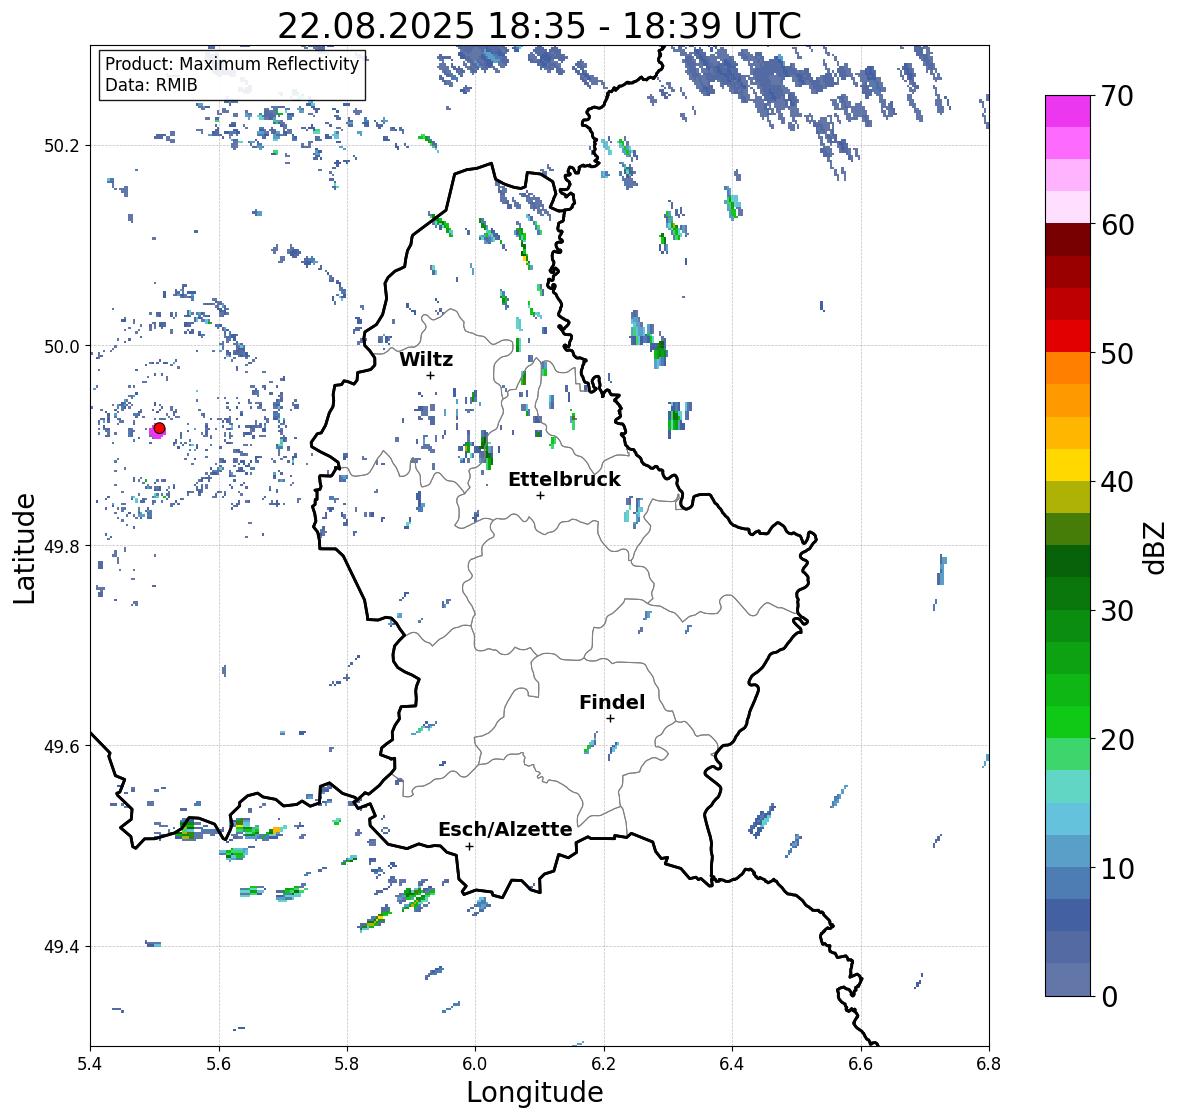Click the Product: Maximum Reflectivity text
This screenshot has height=1117, width=1179.
tap(232, 64)
